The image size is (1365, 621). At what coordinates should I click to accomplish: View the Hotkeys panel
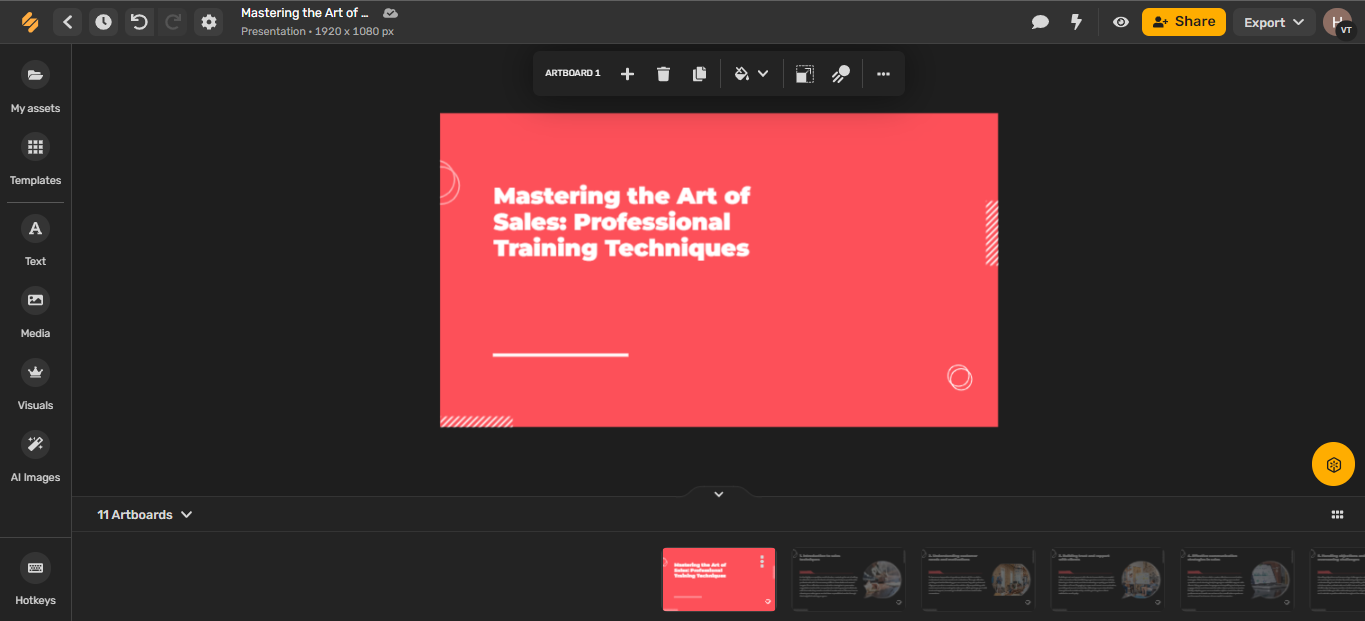click(35, 578)
